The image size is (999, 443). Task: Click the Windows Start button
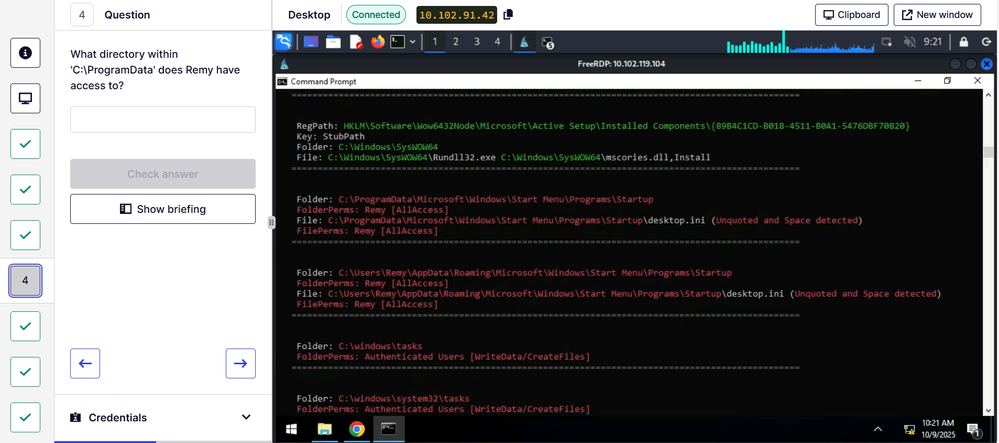pos(292,429)
